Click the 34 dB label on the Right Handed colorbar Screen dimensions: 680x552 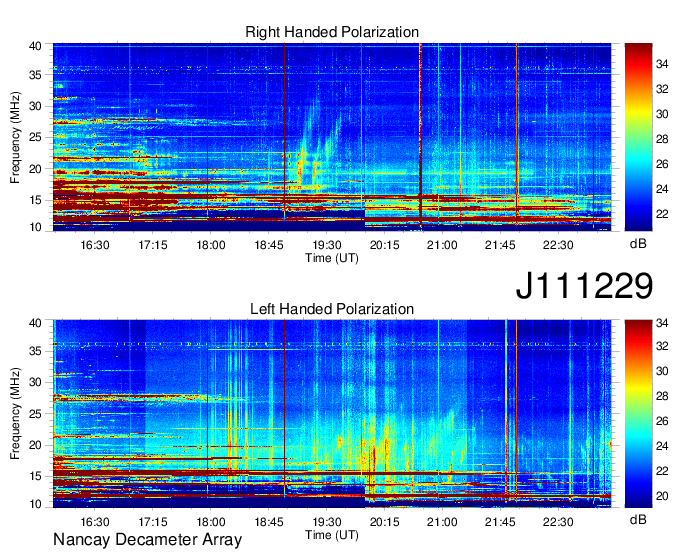point(662,64)
